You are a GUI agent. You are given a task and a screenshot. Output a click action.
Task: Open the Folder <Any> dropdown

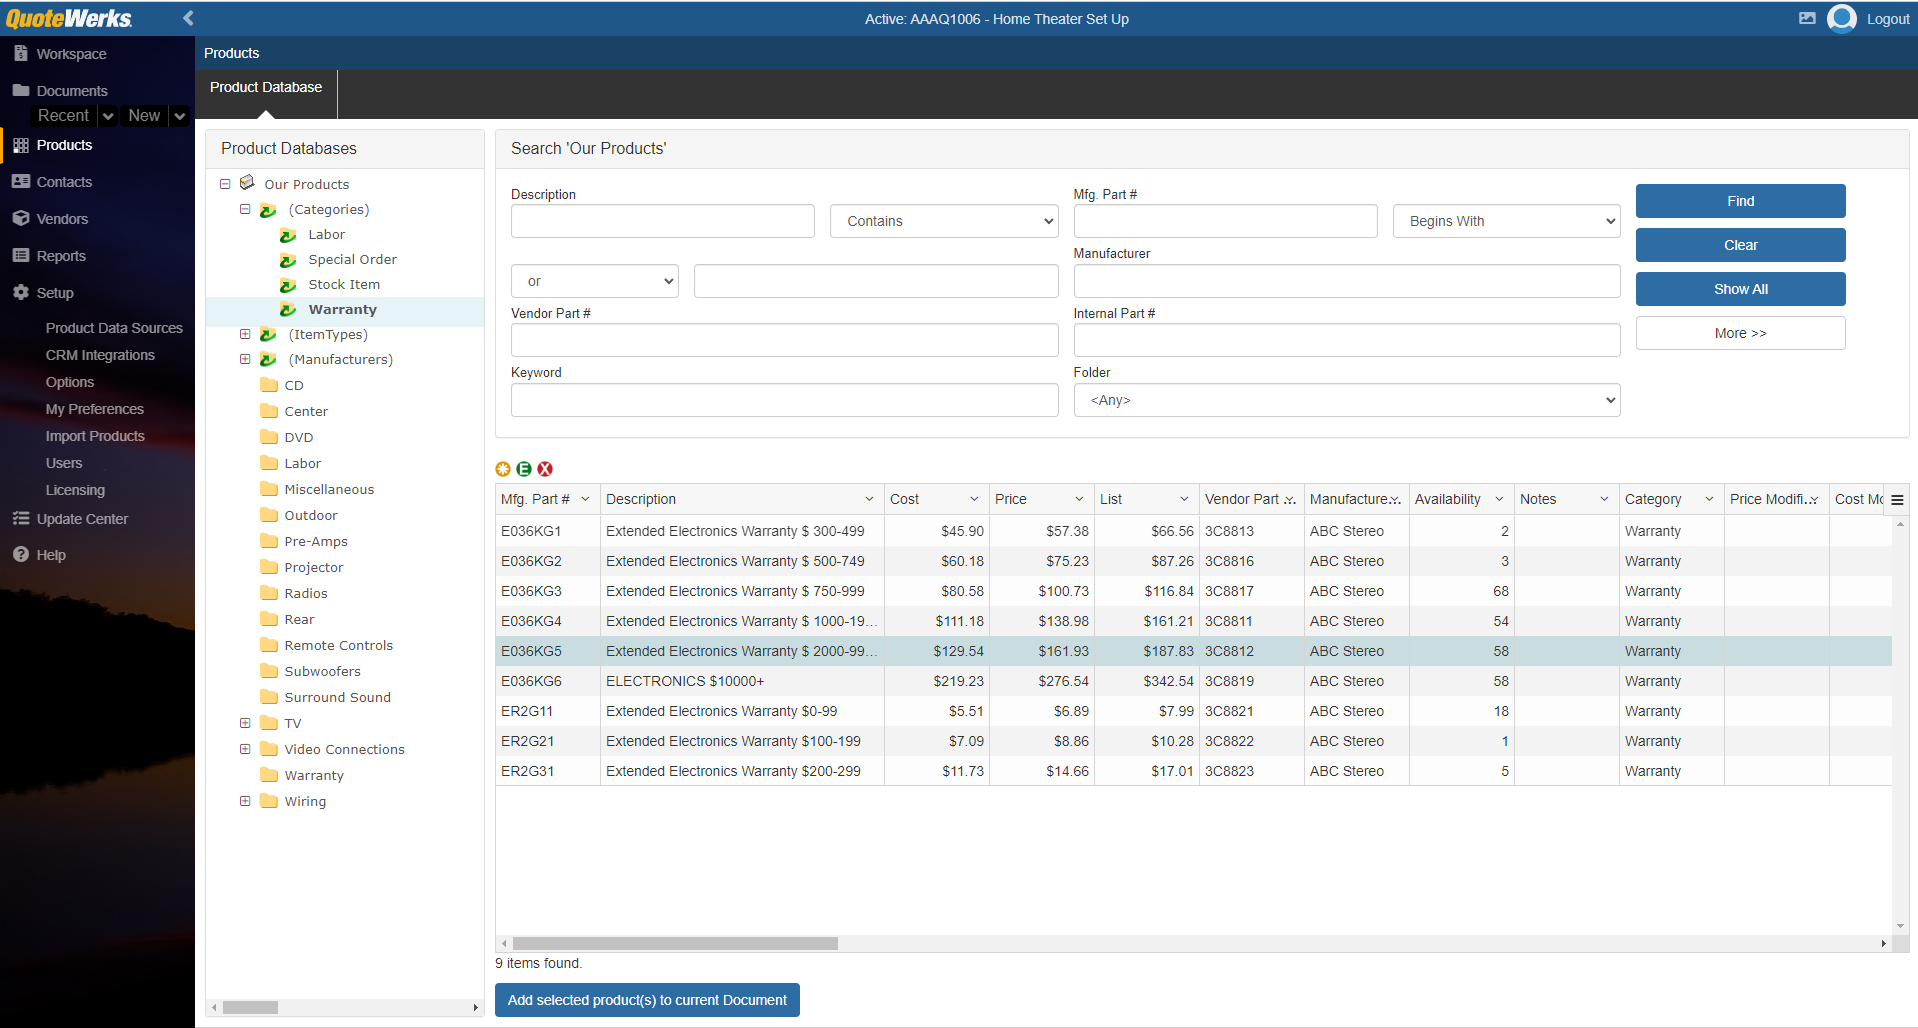(x=1347, y=400)
